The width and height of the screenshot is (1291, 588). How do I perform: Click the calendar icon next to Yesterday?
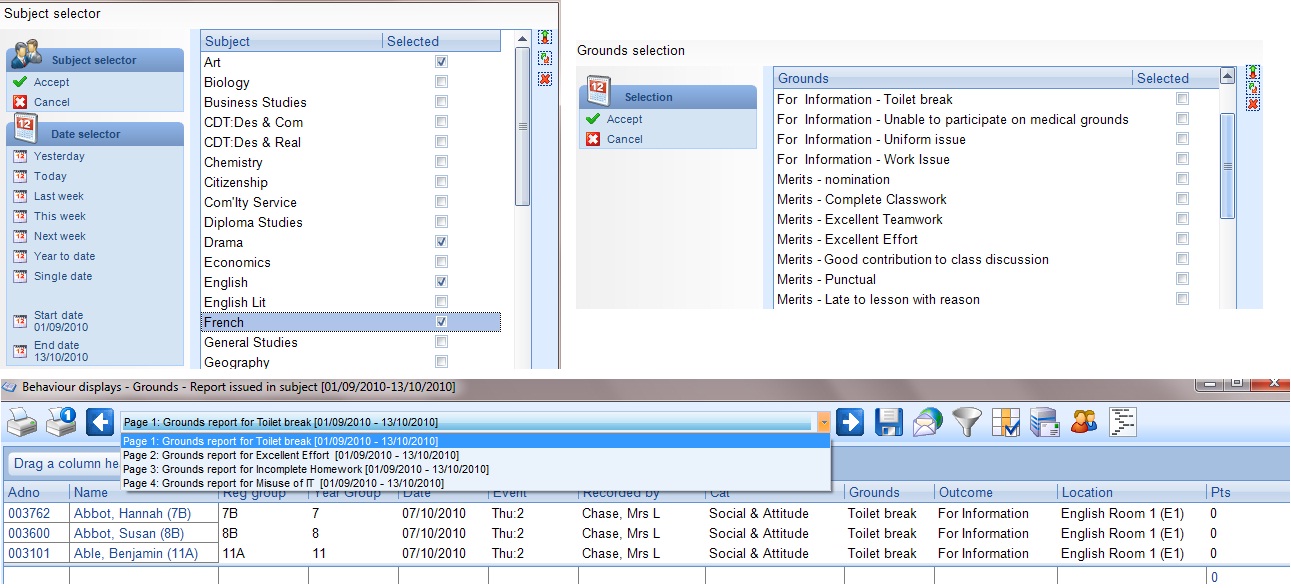pos(20,156)
